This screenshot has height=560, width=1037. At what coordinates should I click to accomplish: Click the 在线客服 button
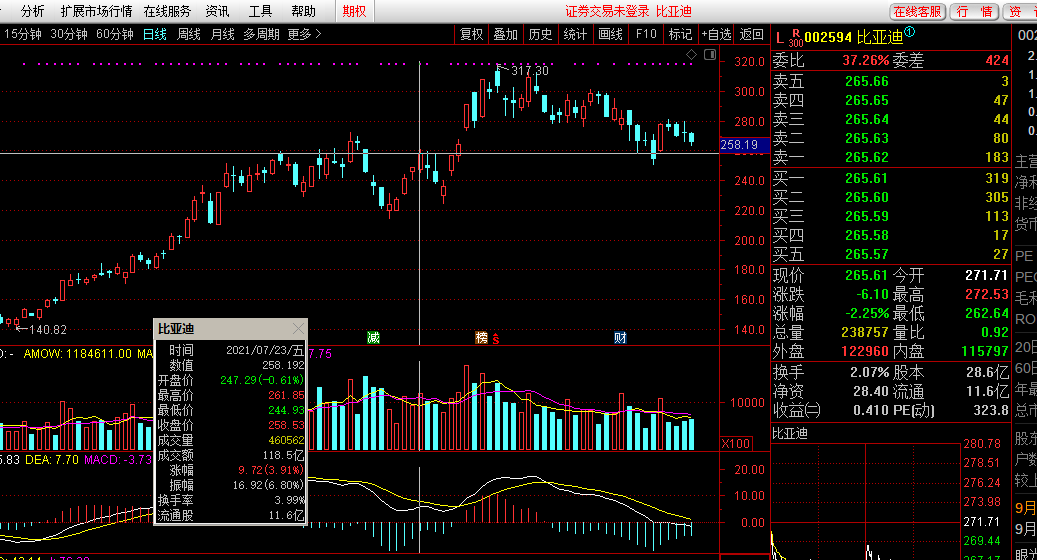coord(917,12)
